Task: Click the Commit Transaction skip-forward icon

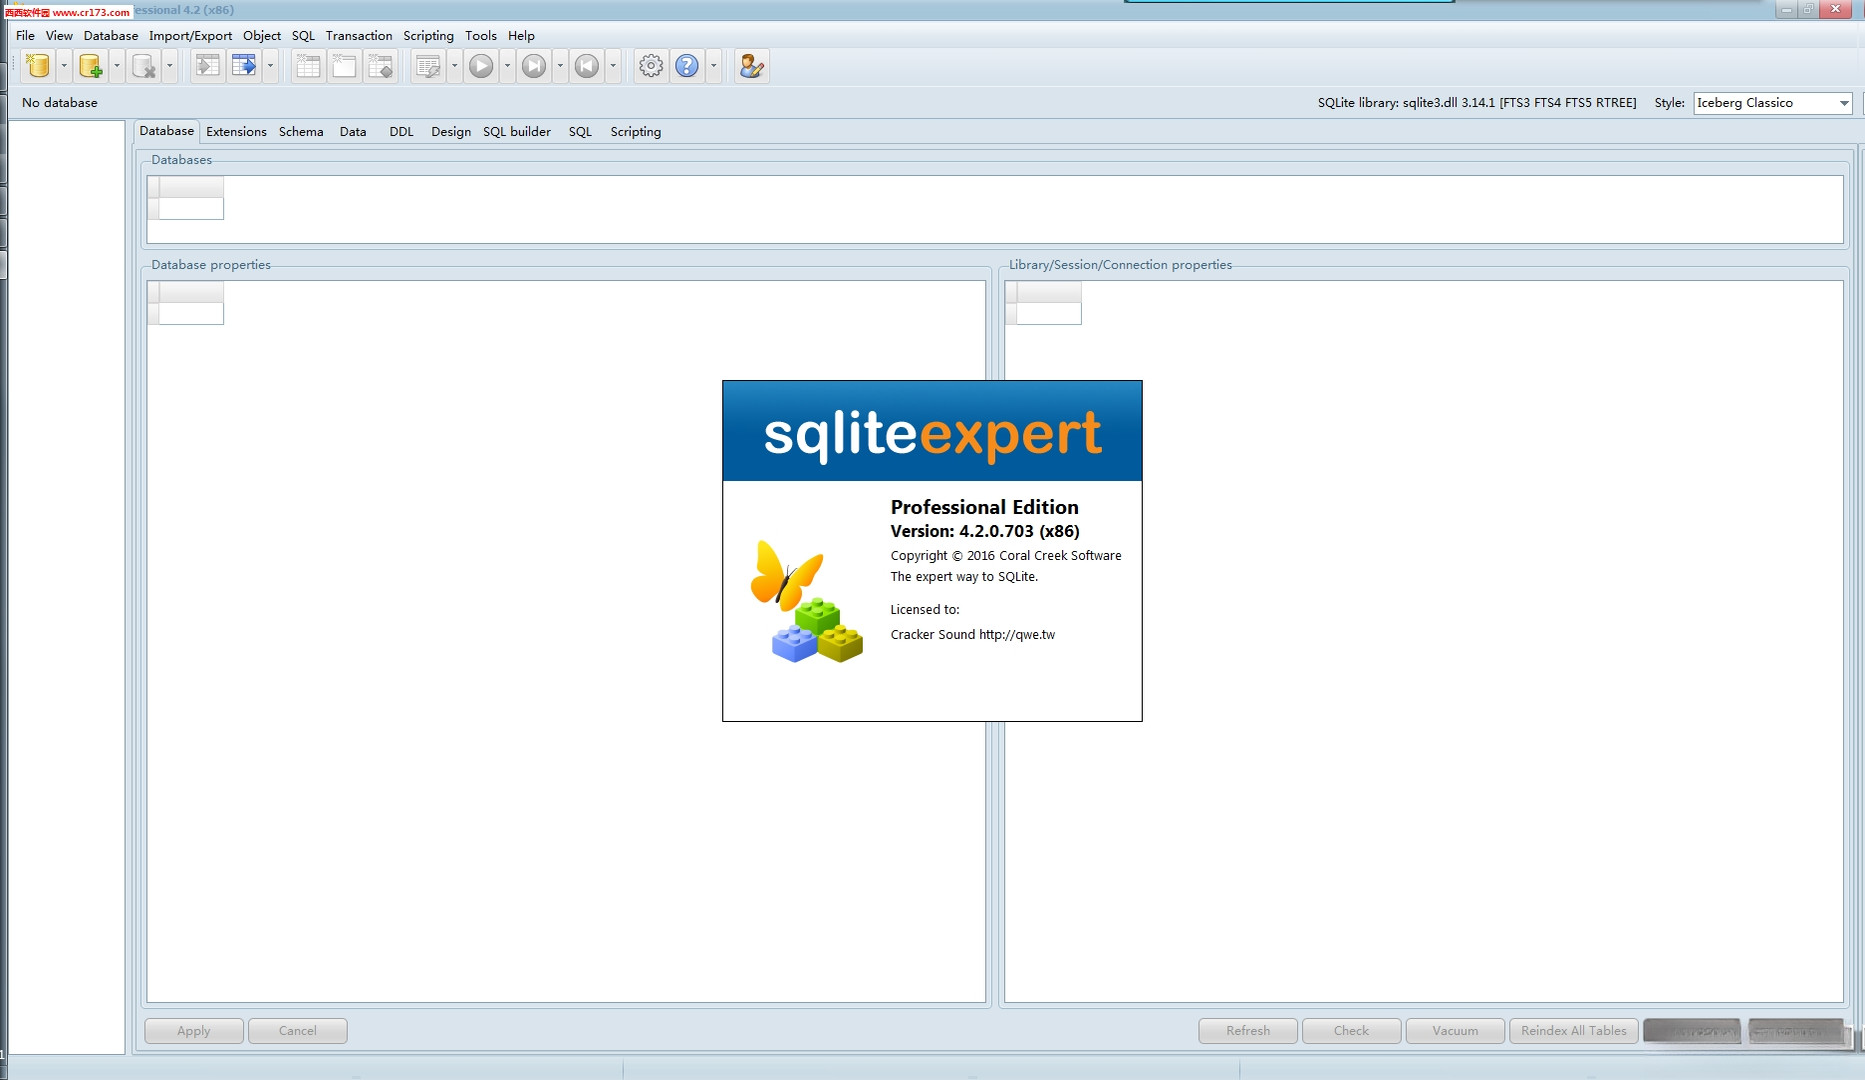Action: [534, 66]
